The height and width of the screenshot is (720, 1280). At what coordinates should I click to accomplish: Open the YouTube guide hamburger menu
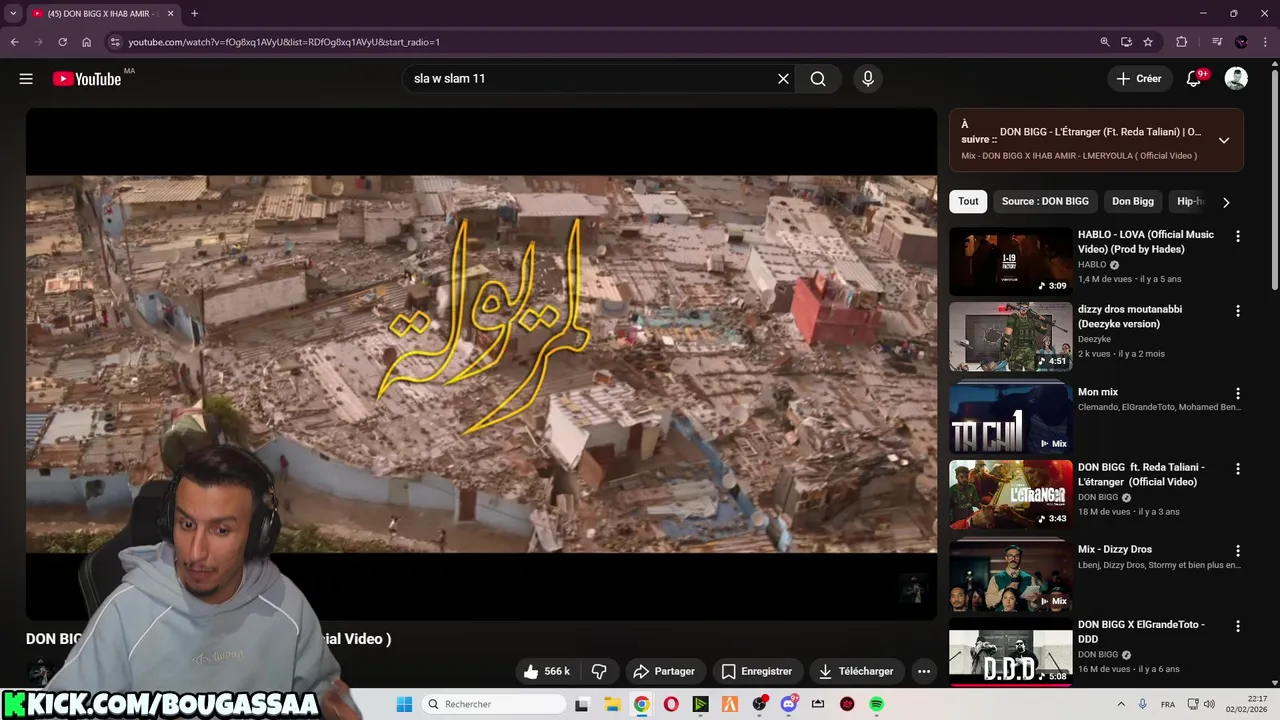tap(26, 79)
